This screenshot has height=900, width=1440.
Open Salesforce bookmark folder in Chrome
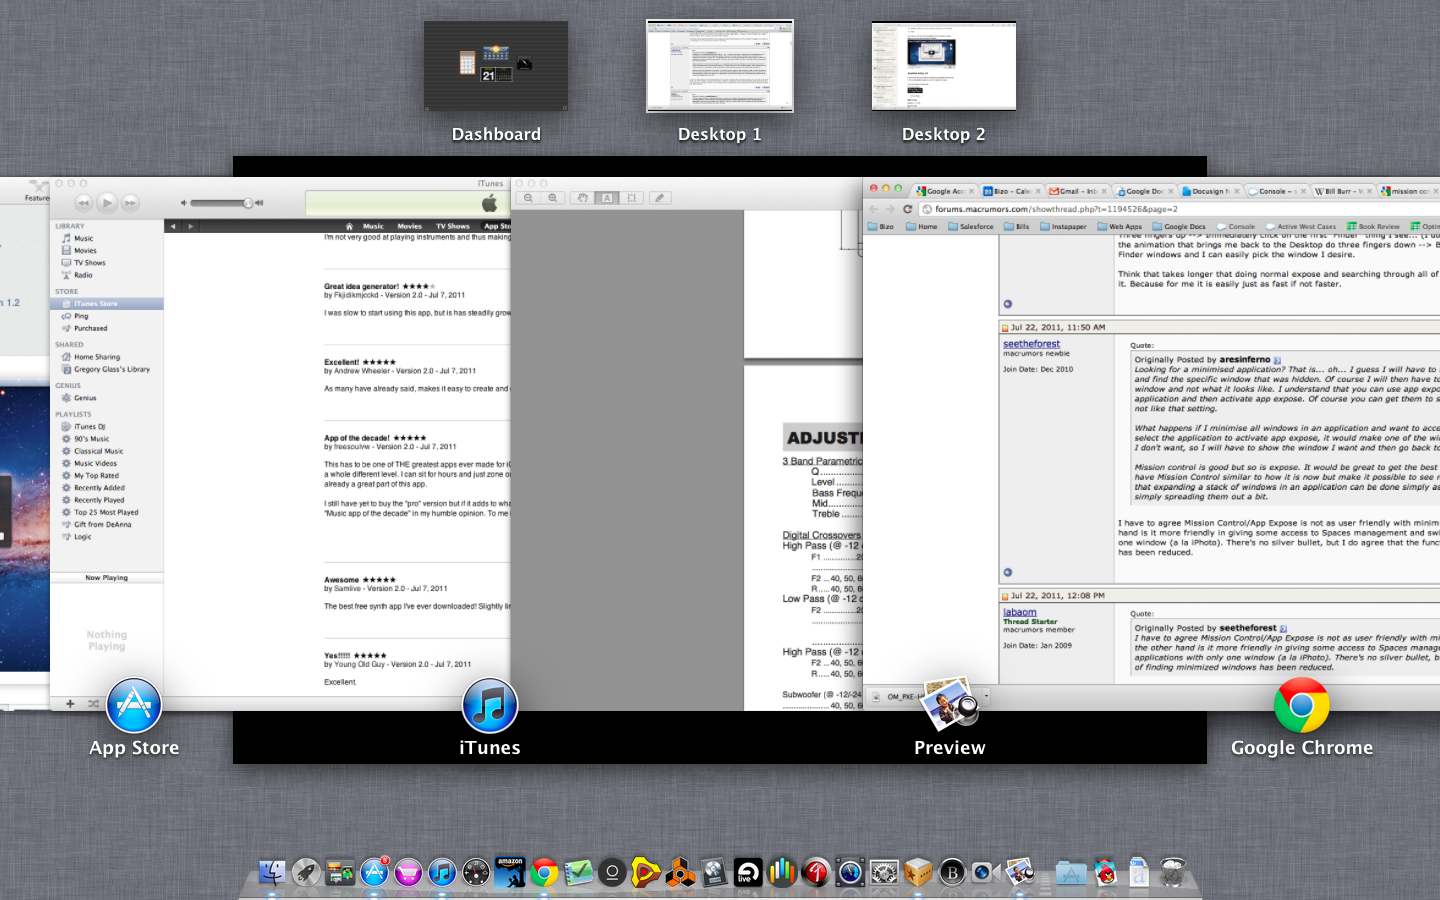point(971,227)
